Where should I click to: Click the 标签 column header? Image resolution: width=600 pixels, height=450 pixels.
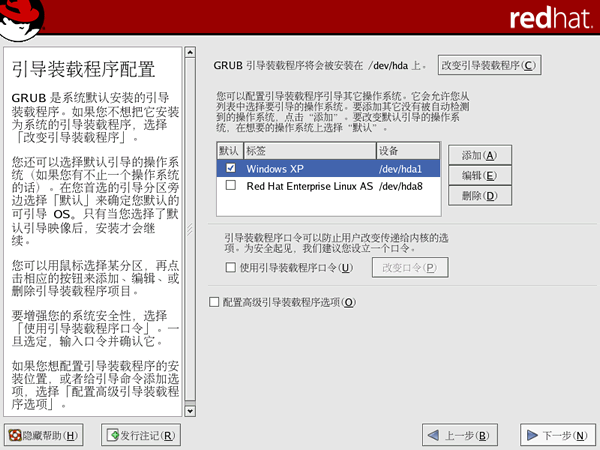(x=310, y=151)
